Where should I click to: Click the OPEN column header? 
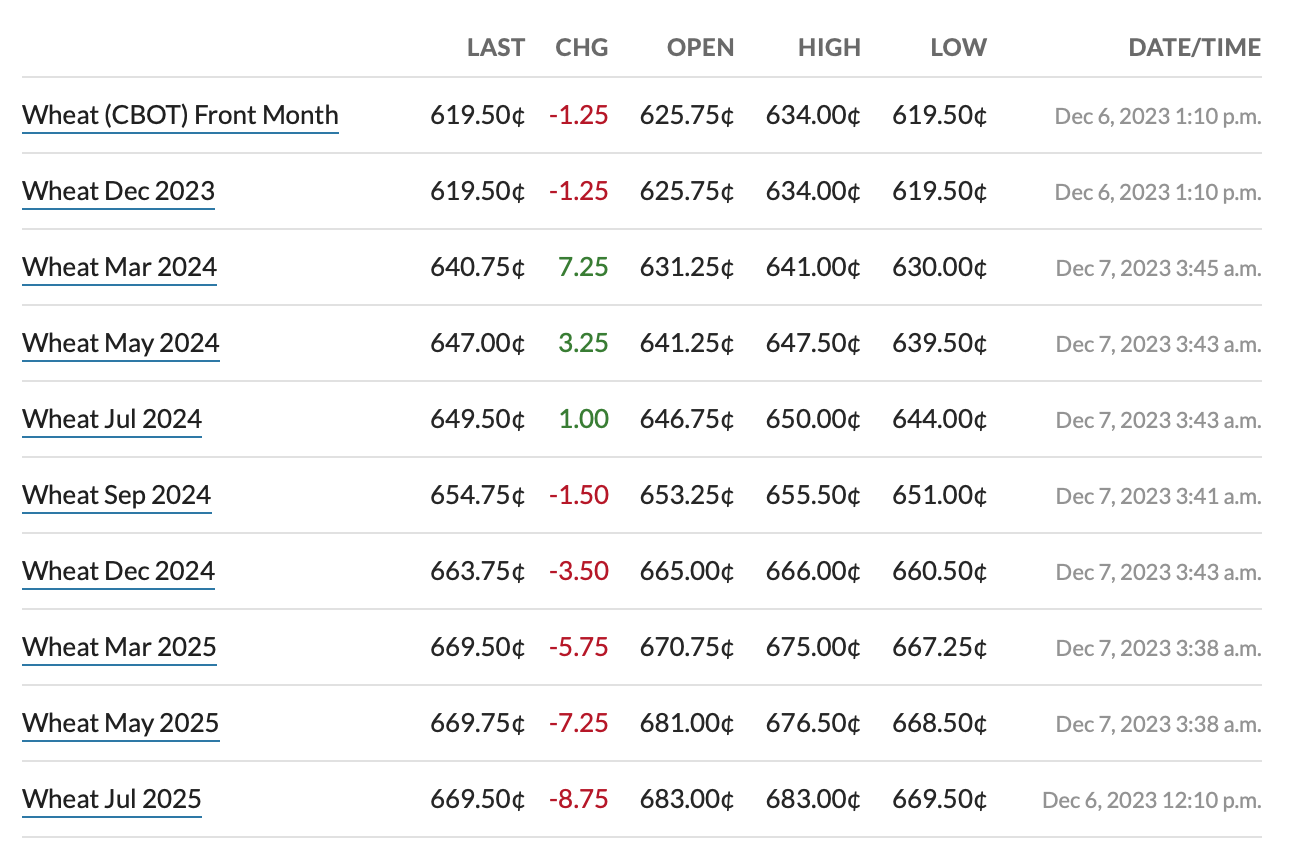tap(701, 47)
